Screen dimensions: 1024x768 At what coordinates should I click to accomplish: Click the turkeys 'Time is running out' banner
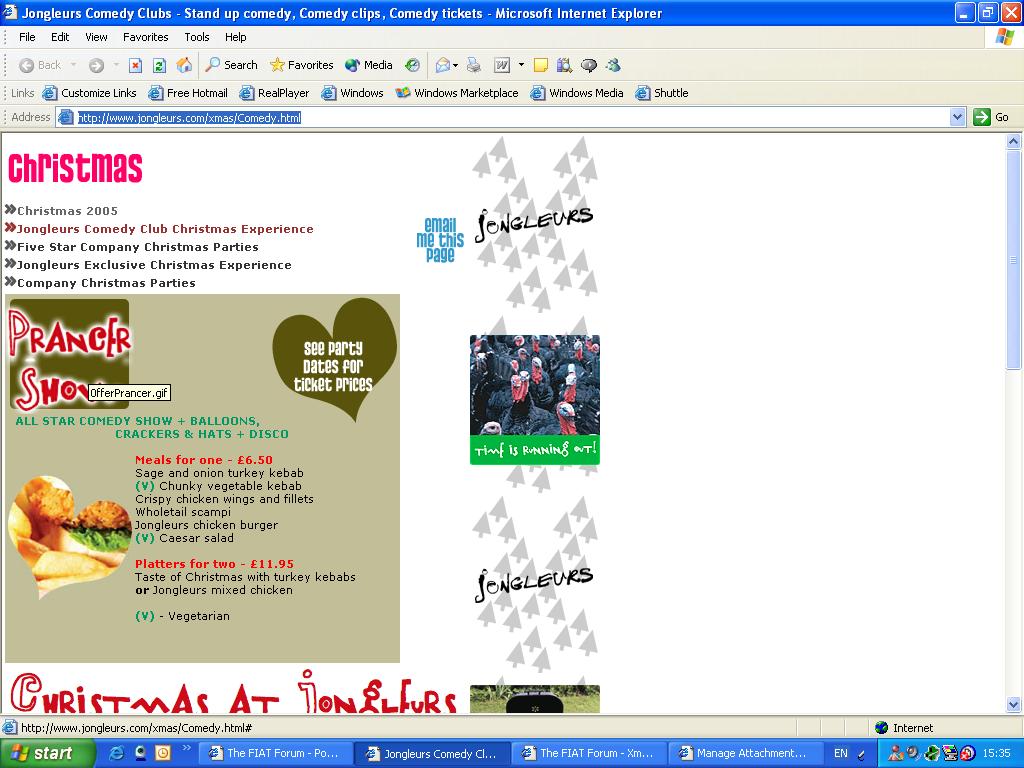coord(535,400)
